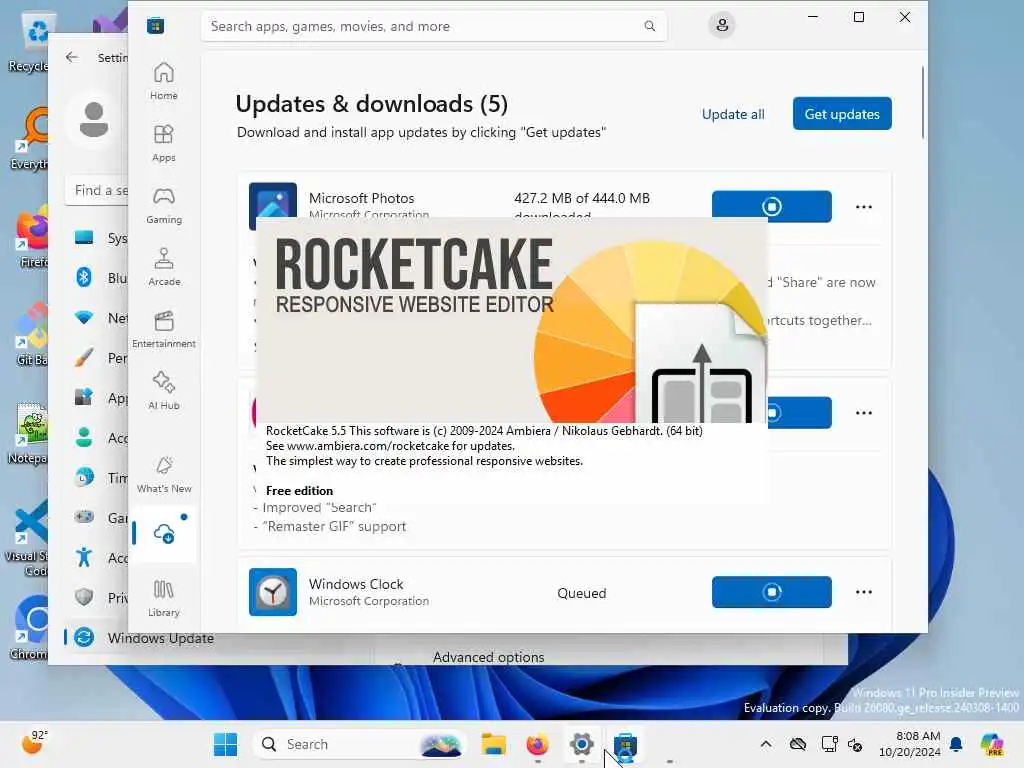1024x768 pixels.
Task: Open Arcade section in Store sidebar
Action: pyautogui.click(x=163, y=267)
